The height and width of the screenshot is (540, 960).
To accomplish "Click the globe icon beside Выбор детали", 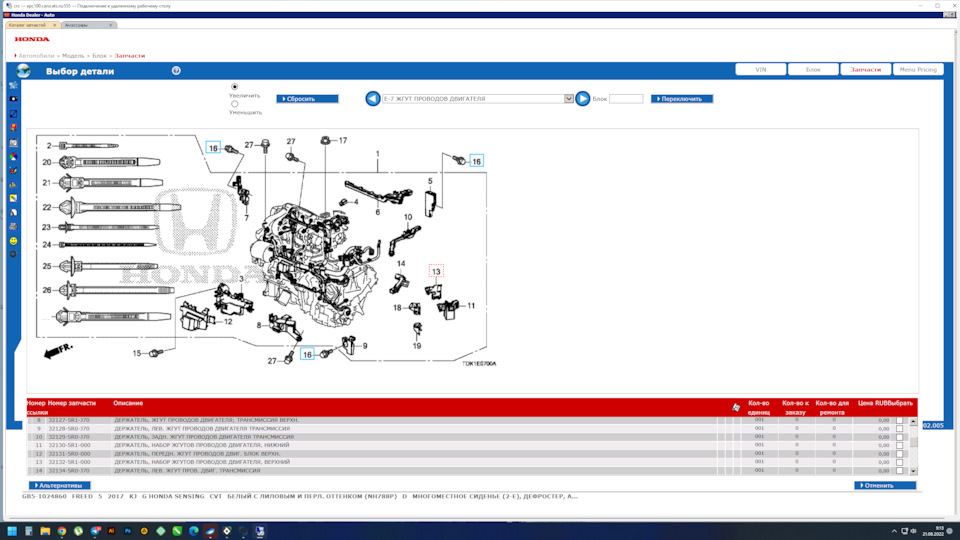I will (23, 71).
